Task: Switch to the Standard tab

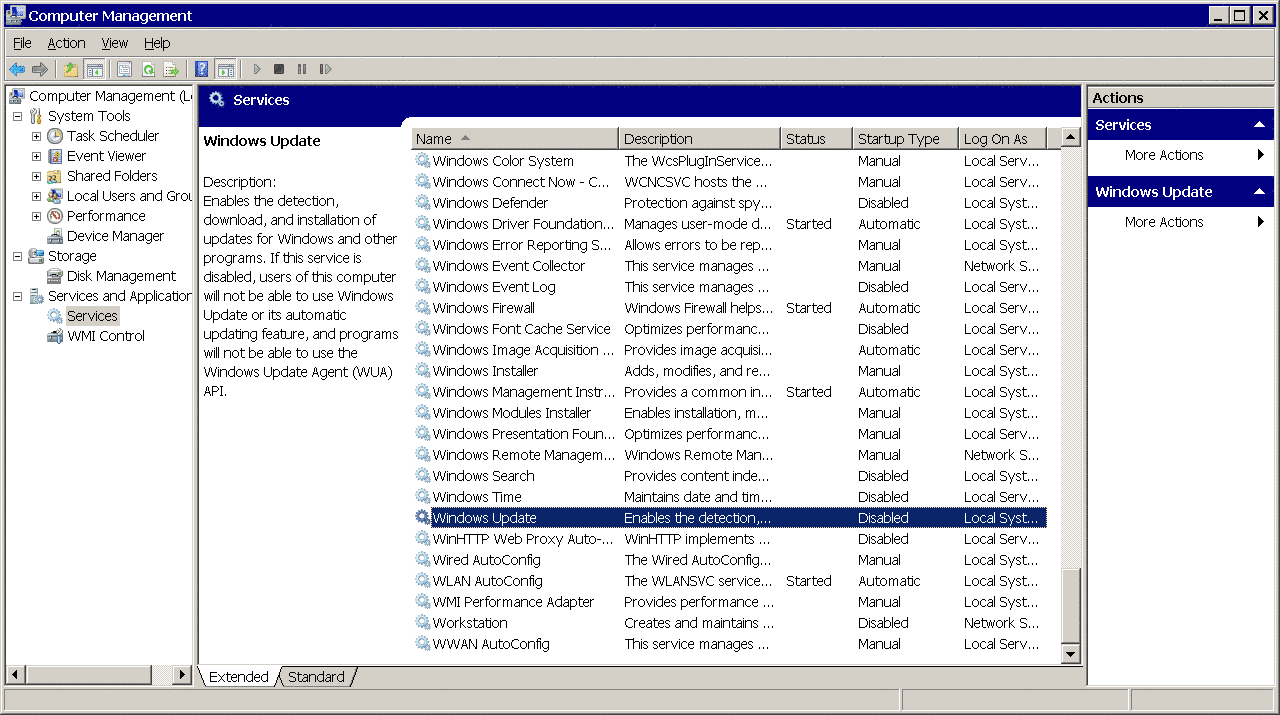Action: [x=316, y=677]
